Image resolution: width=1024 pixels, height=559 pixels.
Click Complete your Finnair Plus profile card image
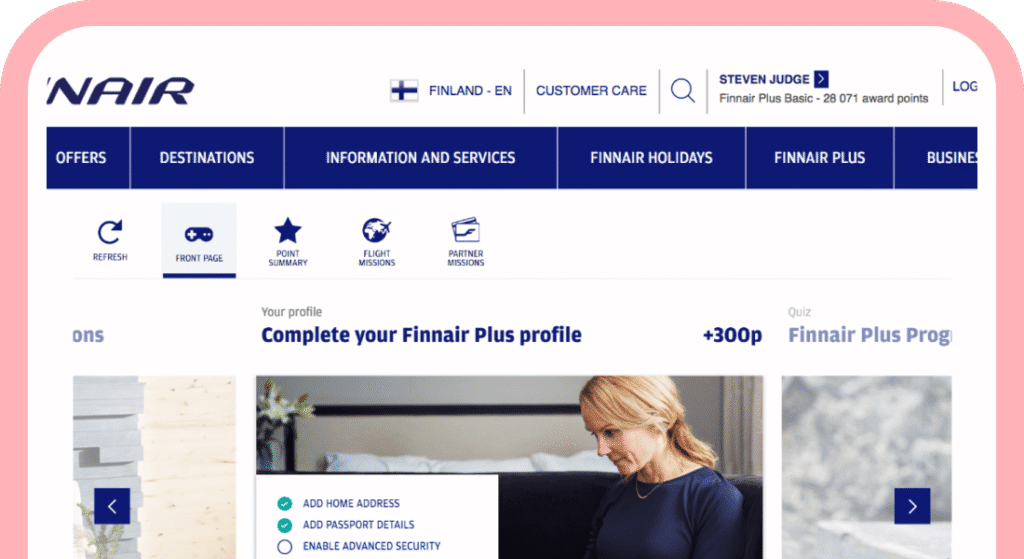click(x=509, y=467)
